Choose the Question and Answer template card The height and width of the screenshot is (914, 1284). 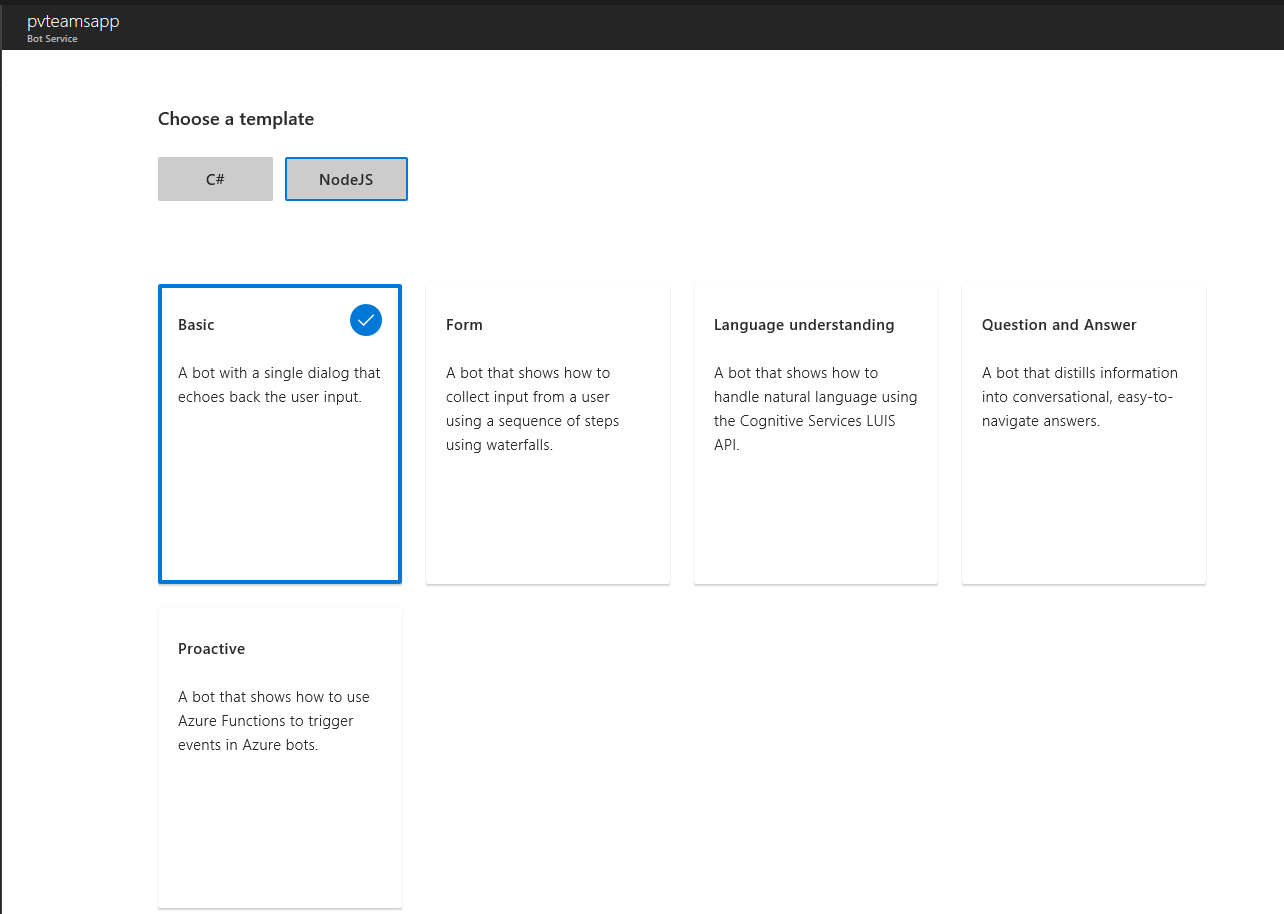coord(1084,434)
